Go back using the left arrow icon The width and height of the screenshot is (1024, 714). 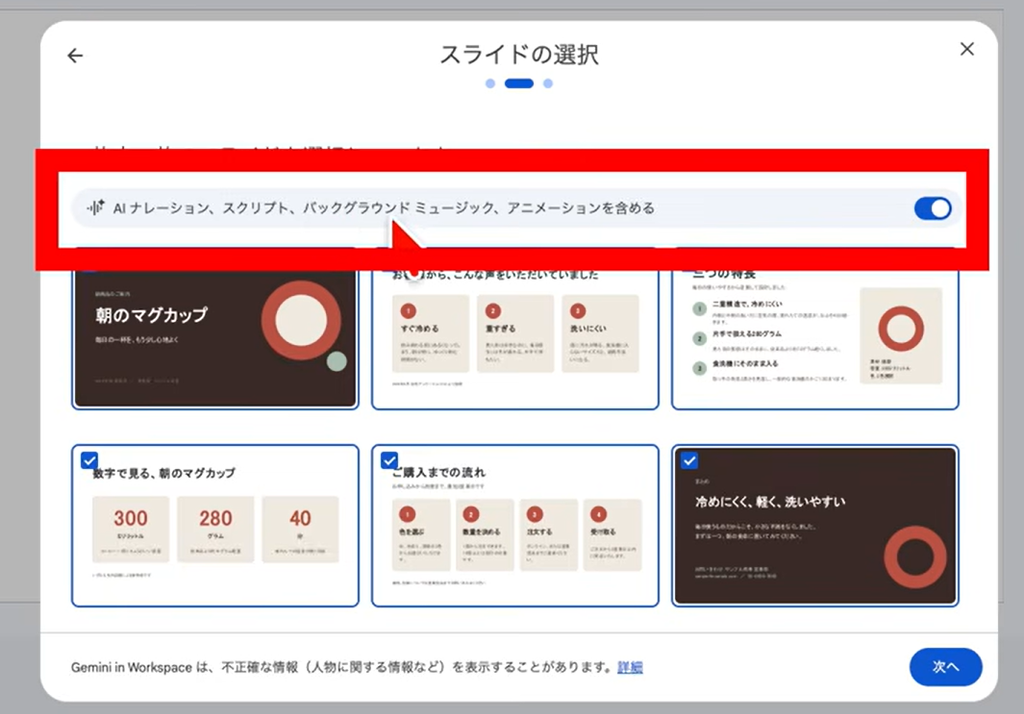75,56
